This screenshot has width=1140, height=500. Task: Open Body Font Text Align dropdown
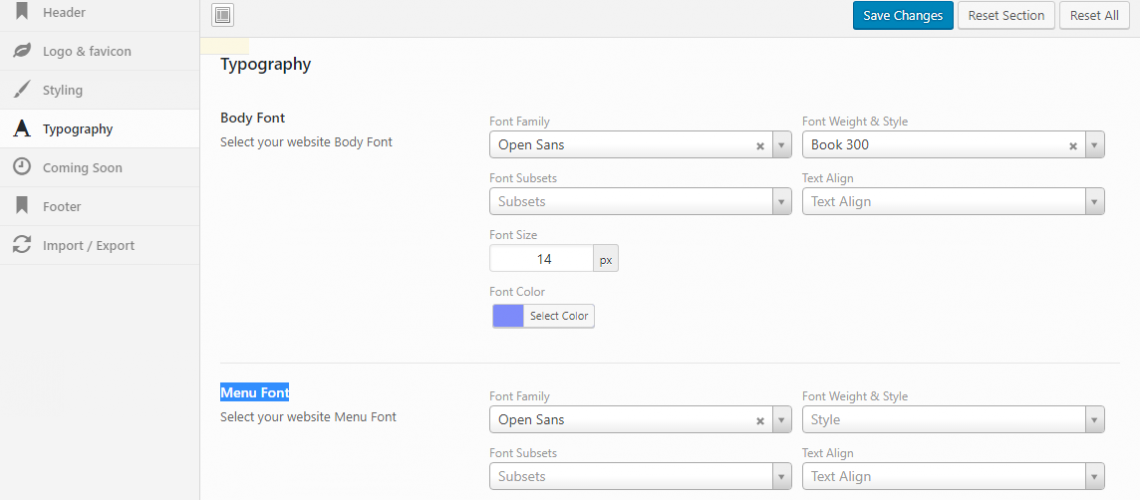click(x=953, y=201)
